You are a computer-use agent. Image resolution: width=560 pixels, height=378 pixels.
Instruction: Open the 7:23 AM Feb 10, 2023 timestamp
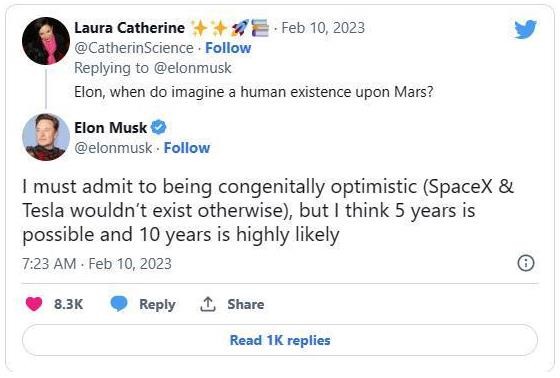pyautogui.click(x=97, y=264)
